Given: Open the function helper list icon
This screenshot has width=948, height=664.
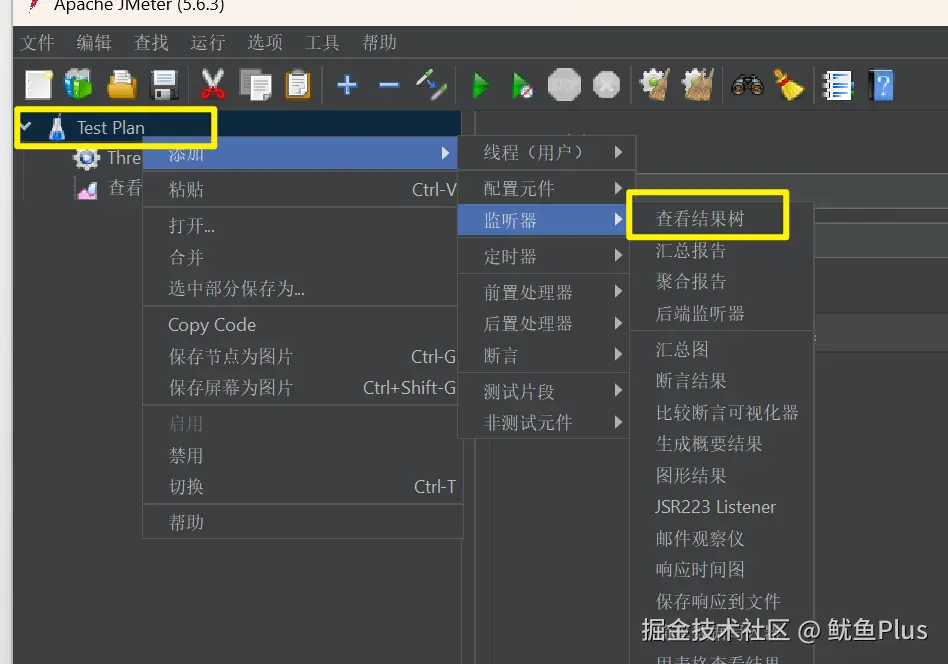Looking at the screenshot, I should point(838,85).
